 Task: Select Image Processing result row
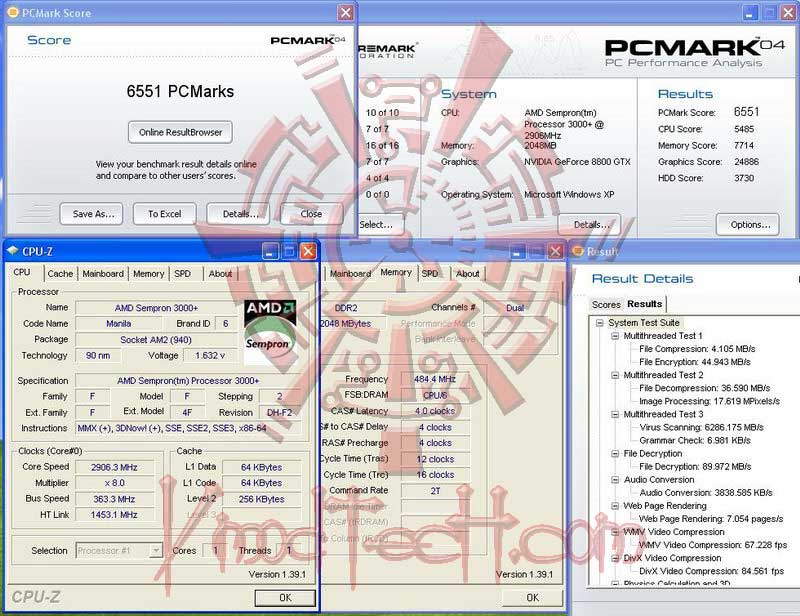709,401
